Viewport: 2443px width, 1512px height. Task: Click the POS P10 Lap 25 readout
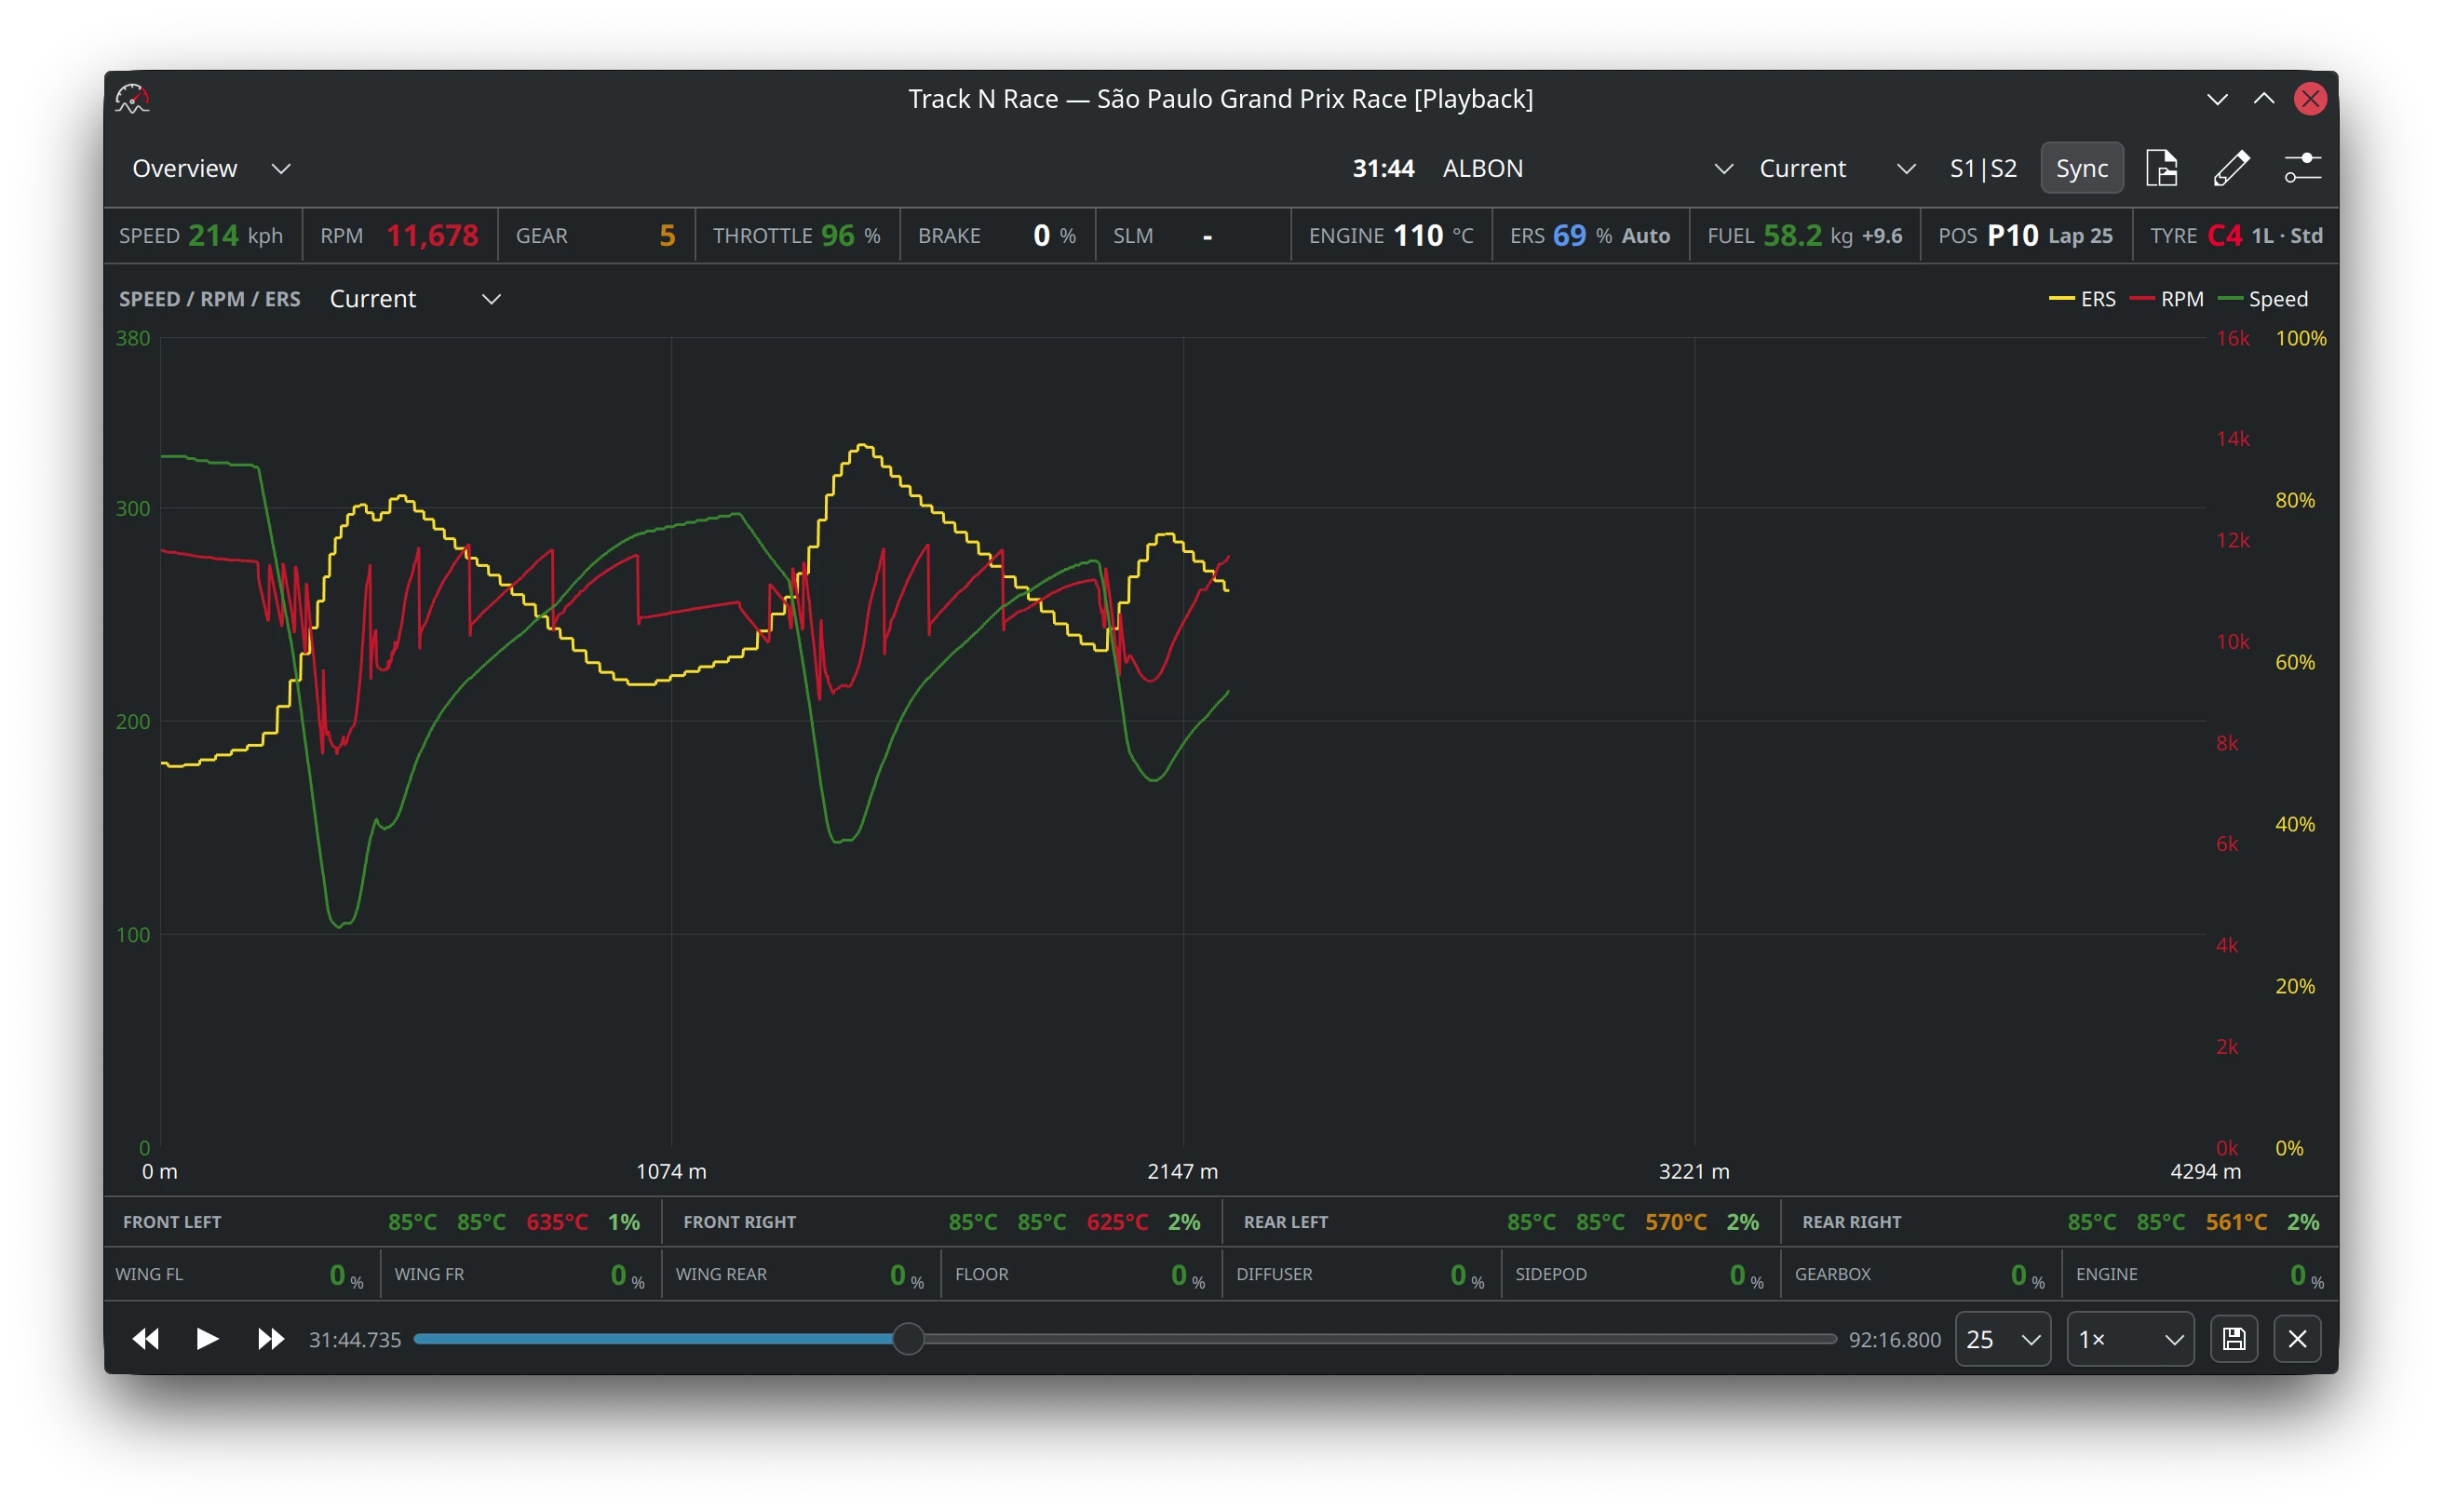(x=2025, y=236)
